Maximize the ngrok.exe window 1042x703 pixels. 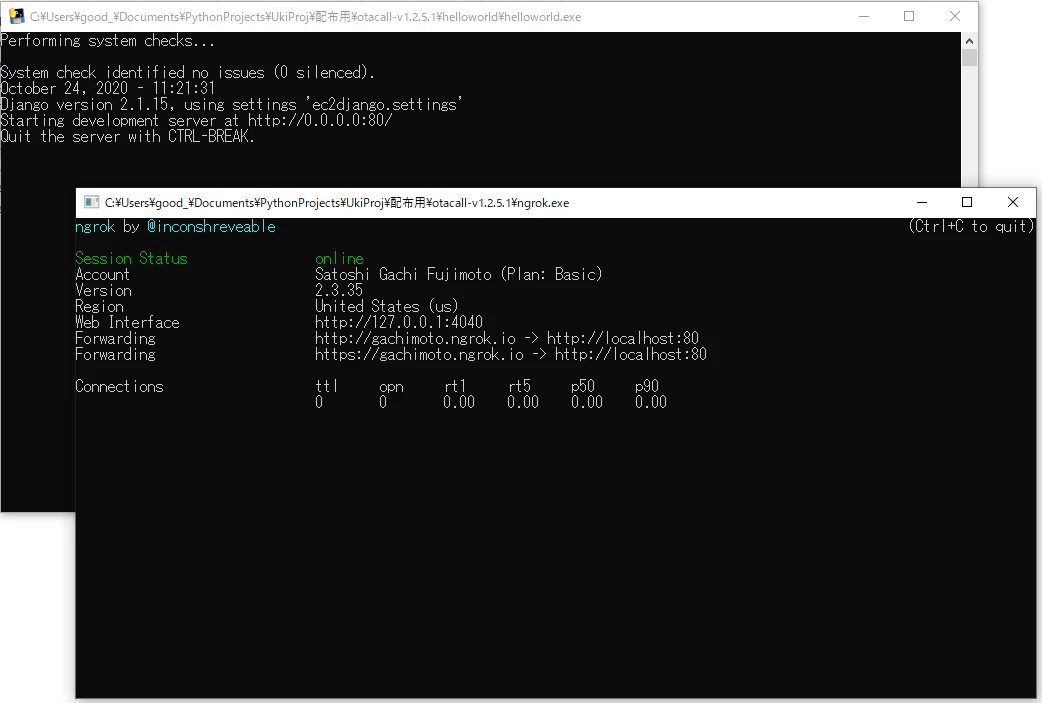tap(967, 202)
